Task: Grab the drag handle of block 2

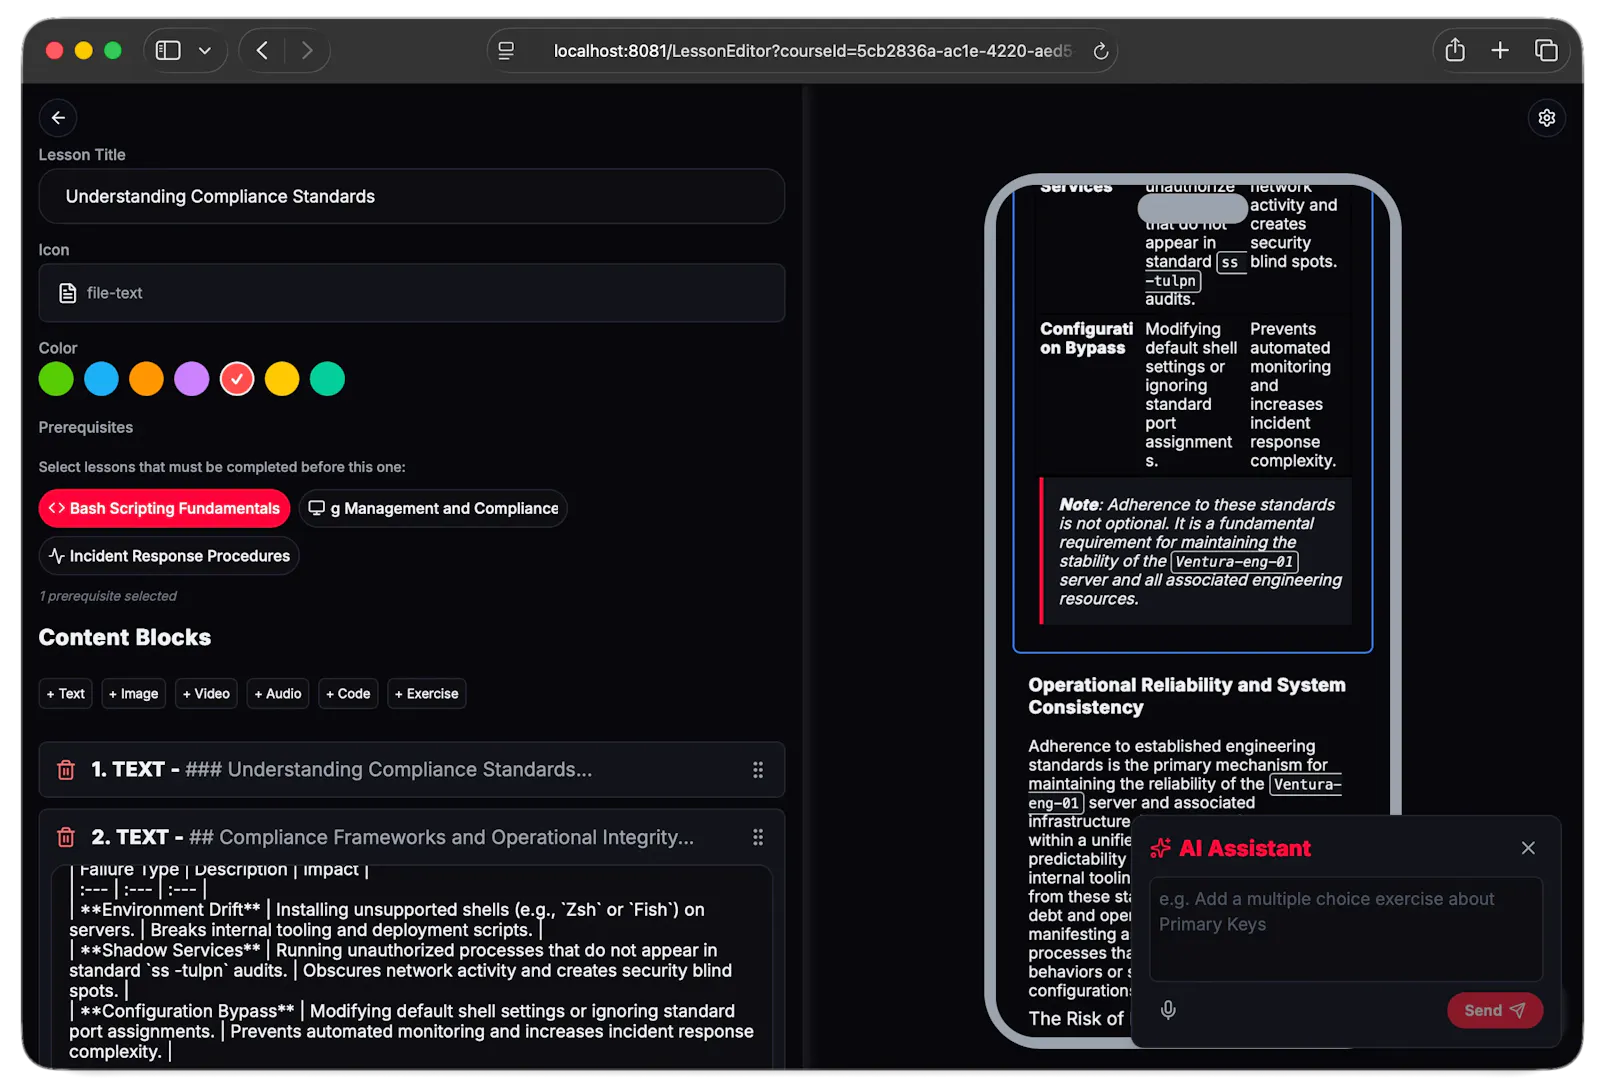Action: (758, 837)
